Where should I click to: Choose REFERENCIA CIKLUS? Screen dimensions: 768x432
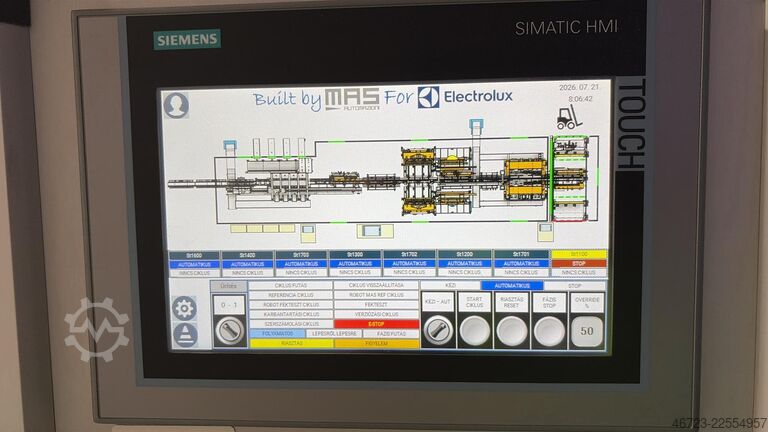pyautogui.click(x=290, y=295)
